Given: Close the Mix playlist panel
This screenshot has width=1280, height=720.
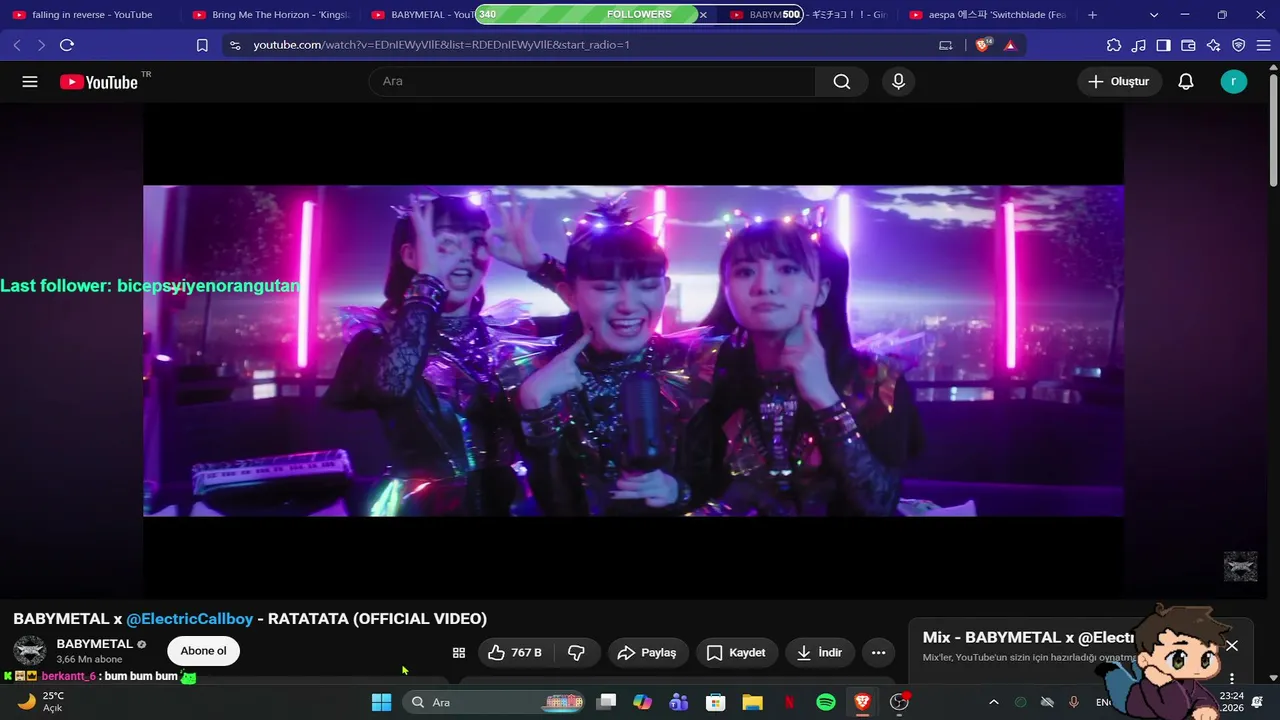Looking at the screenshot, I should click(1232, 646).
